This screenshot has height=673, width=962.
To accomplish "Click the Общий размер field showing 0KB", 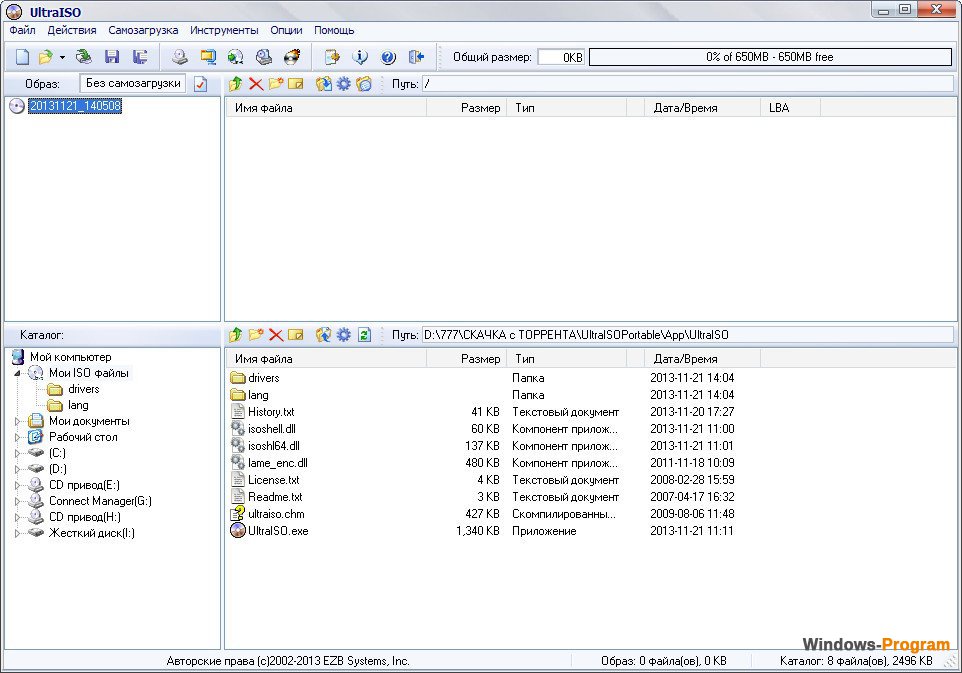I will pyautogui.click(x=561, y=57).
